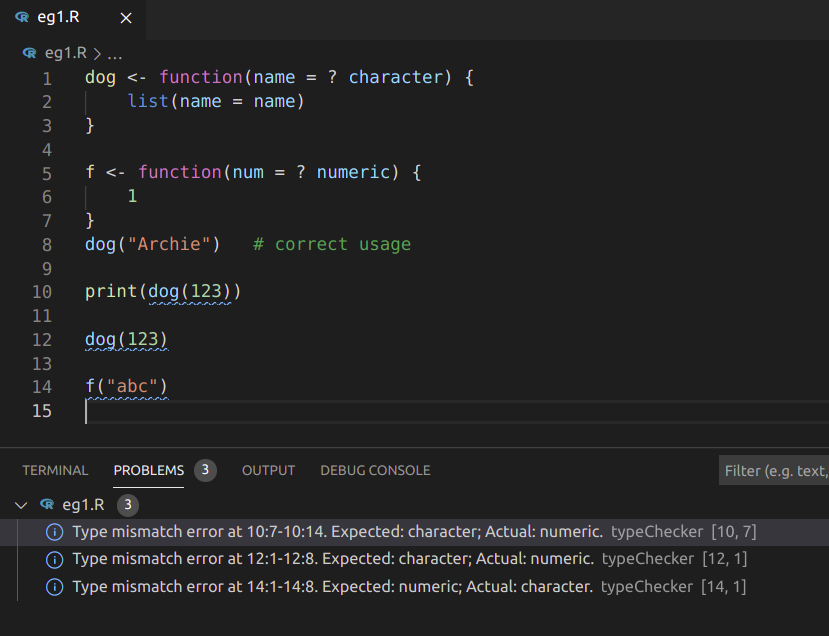Select the type mismatch error at 10:7-10:14
The height and width of the screenshot is (636, 829).
tap(414, 532)
